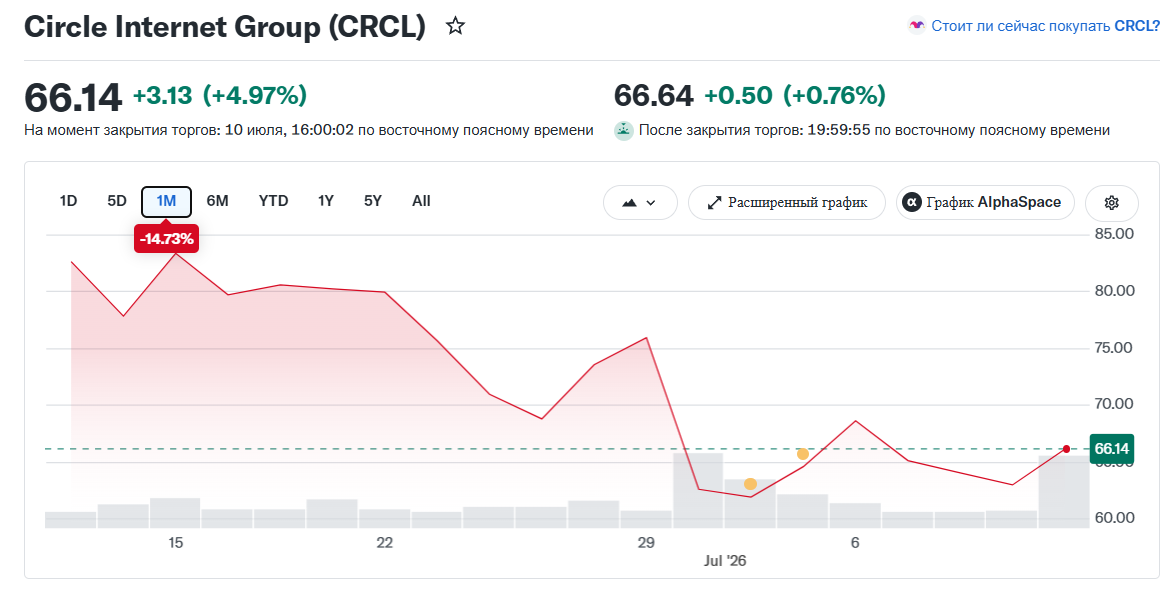Open chart type dropdown with mountain icon
This screenshot has height=590, width=1176.
pyautogui.click(x=640, y=202)
